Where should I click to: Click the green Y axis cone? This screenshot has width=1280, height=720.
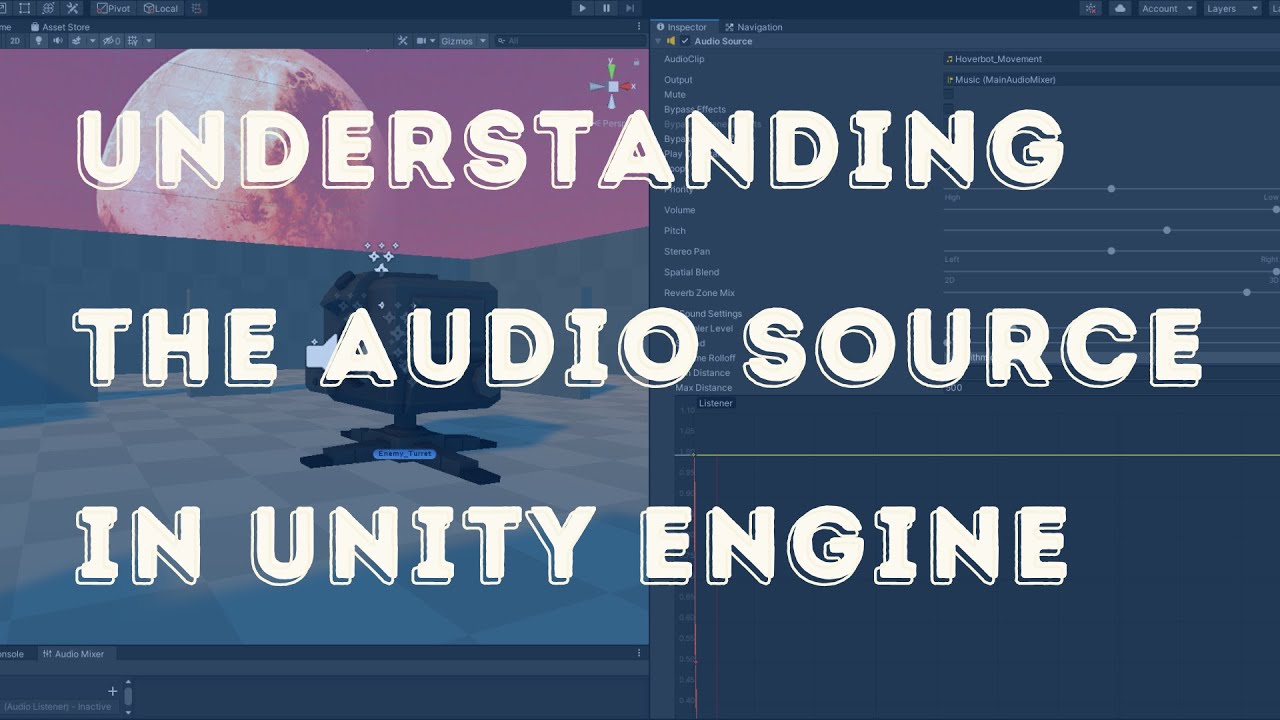point(611,69)
